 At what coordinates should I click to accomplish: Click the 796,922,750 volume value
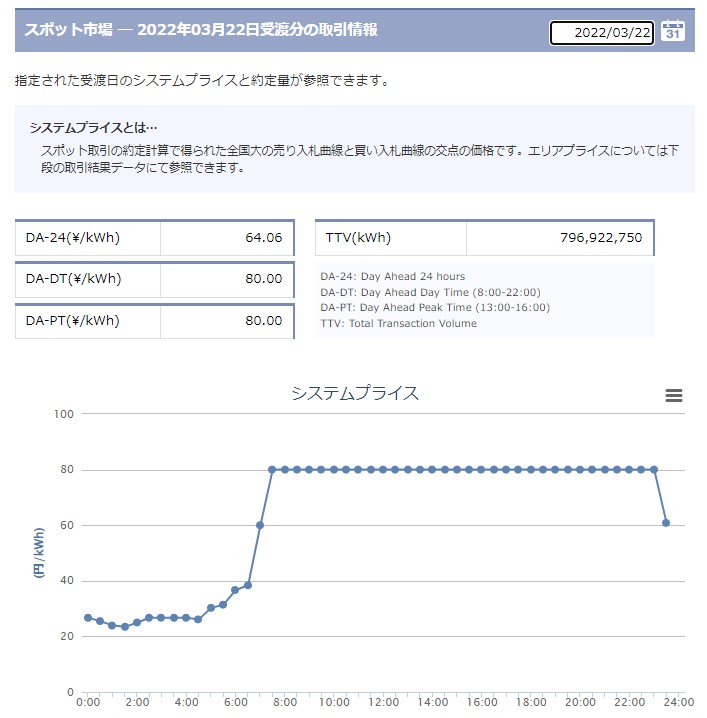tap(560, 238)
